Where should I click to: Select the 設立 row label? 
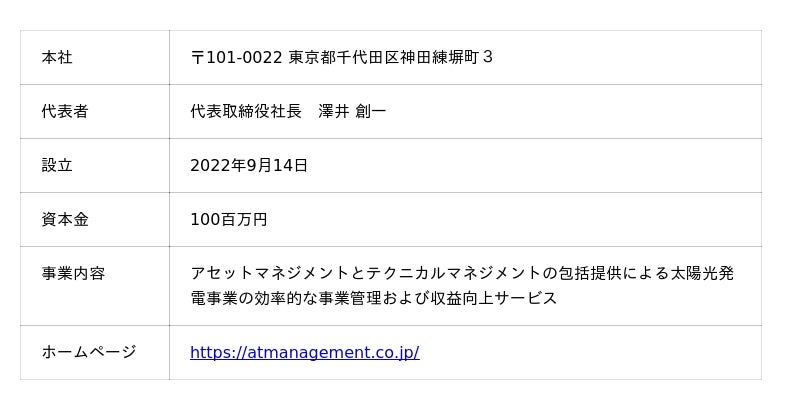57,166
